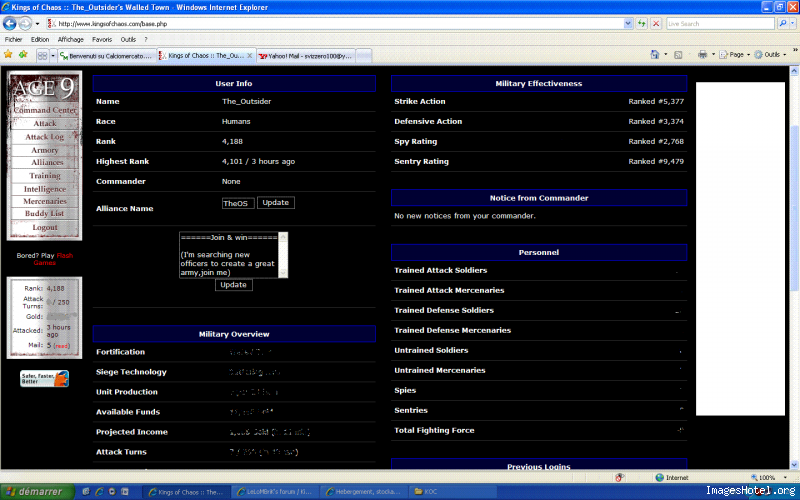800x500 pixels.
Task: Click the green Refresh page icon
Action: coord(642,23)
